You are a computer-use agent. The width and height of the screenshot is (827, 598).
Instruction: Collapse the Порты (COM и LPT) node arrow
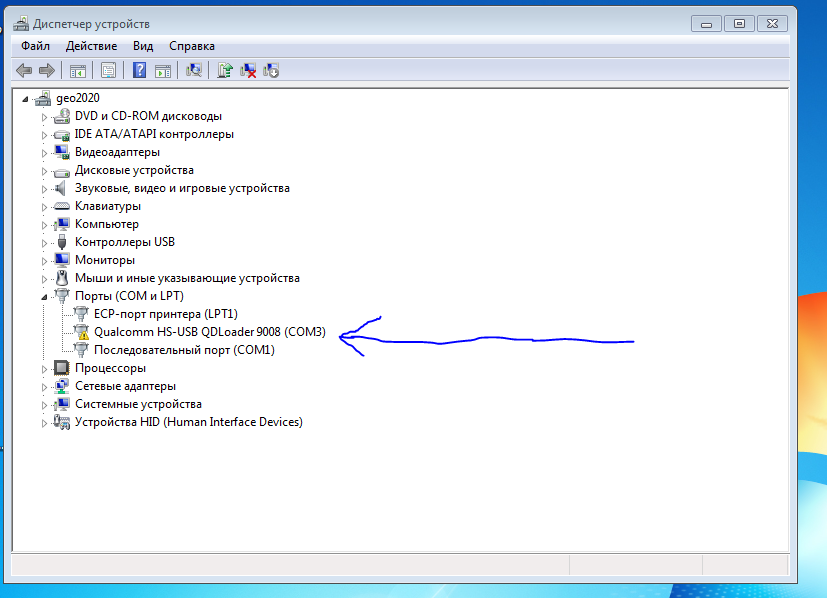click(x=44, y=297)
